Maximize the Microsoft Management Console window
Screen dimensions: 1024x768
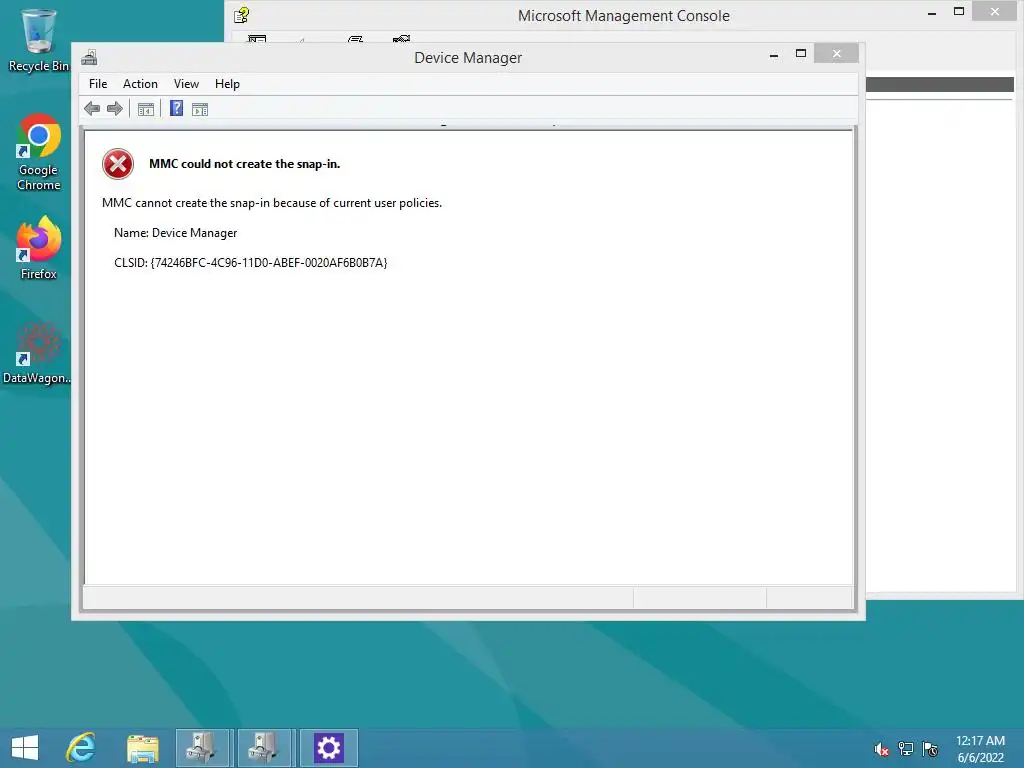[x=959, y=11]
